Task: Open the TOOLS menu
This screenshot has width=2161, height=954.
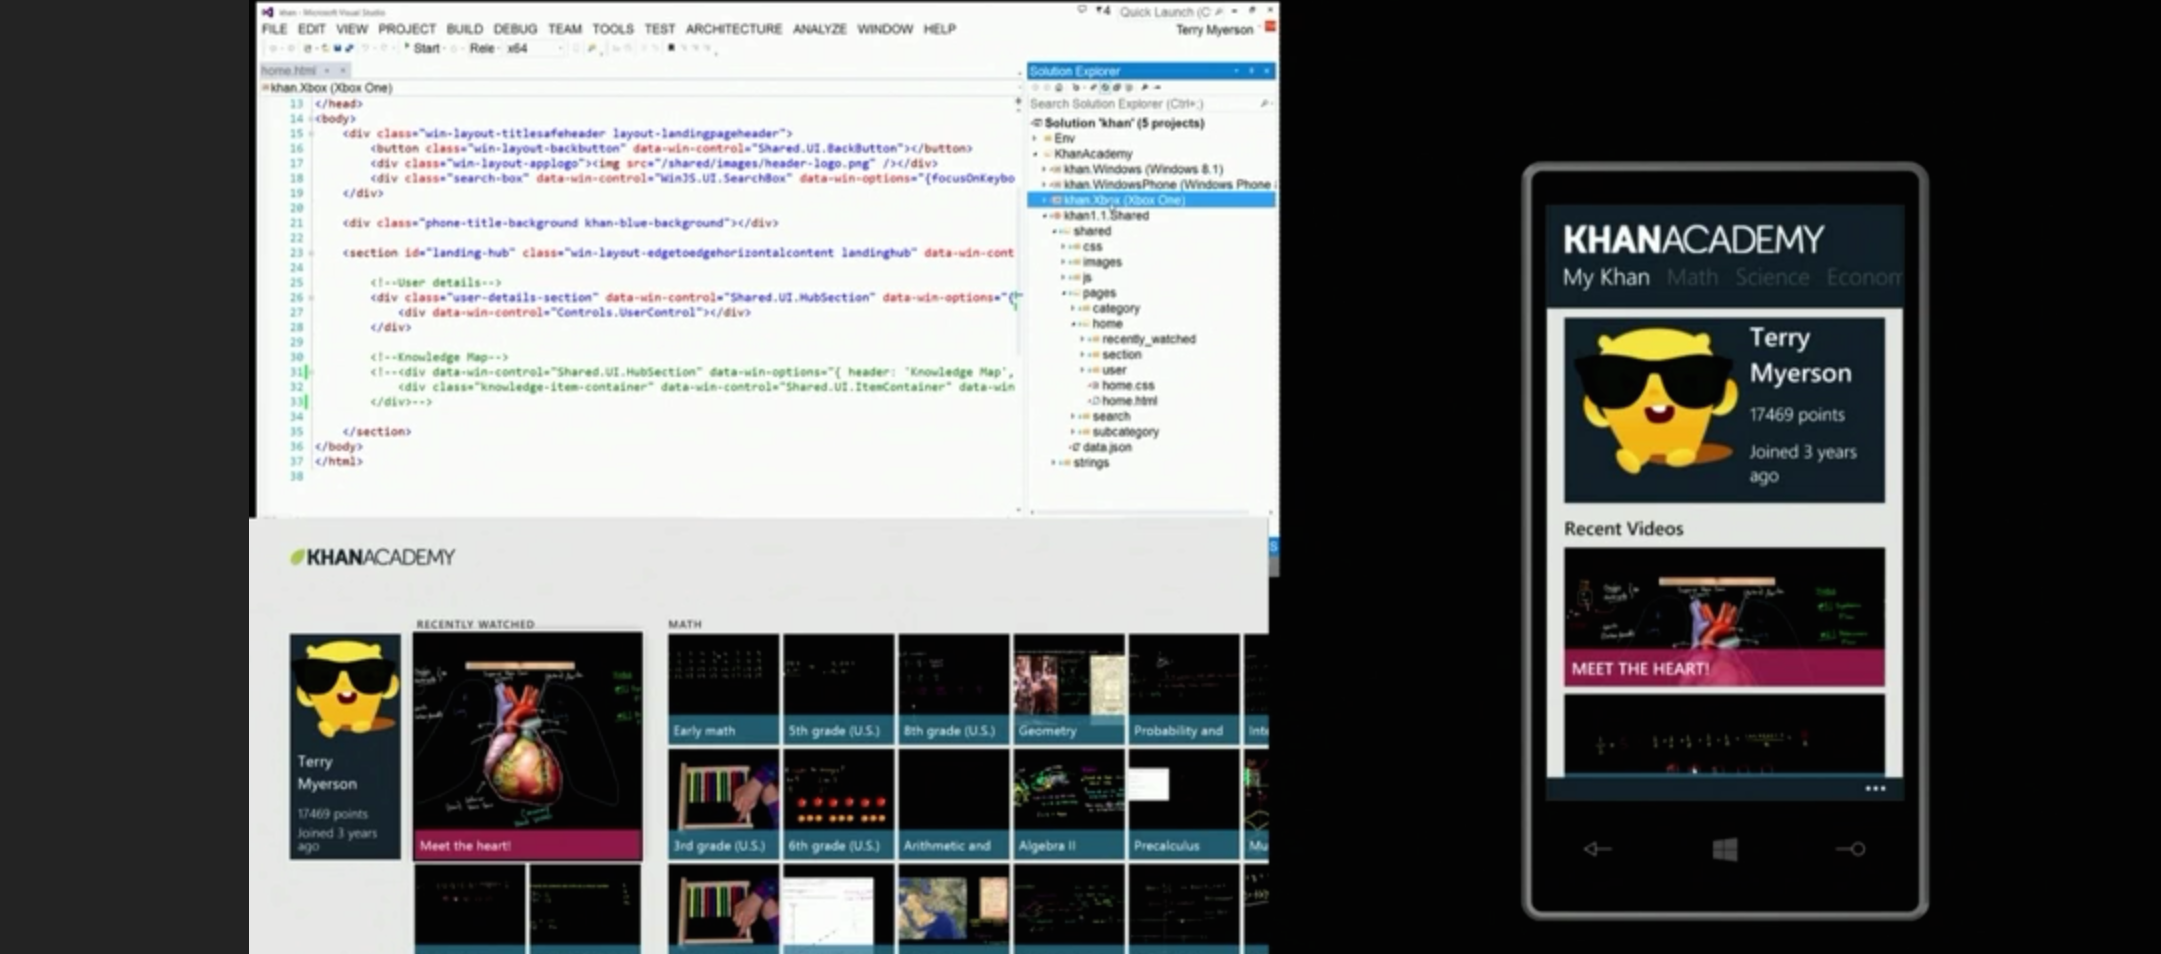Action: point(612,29)
